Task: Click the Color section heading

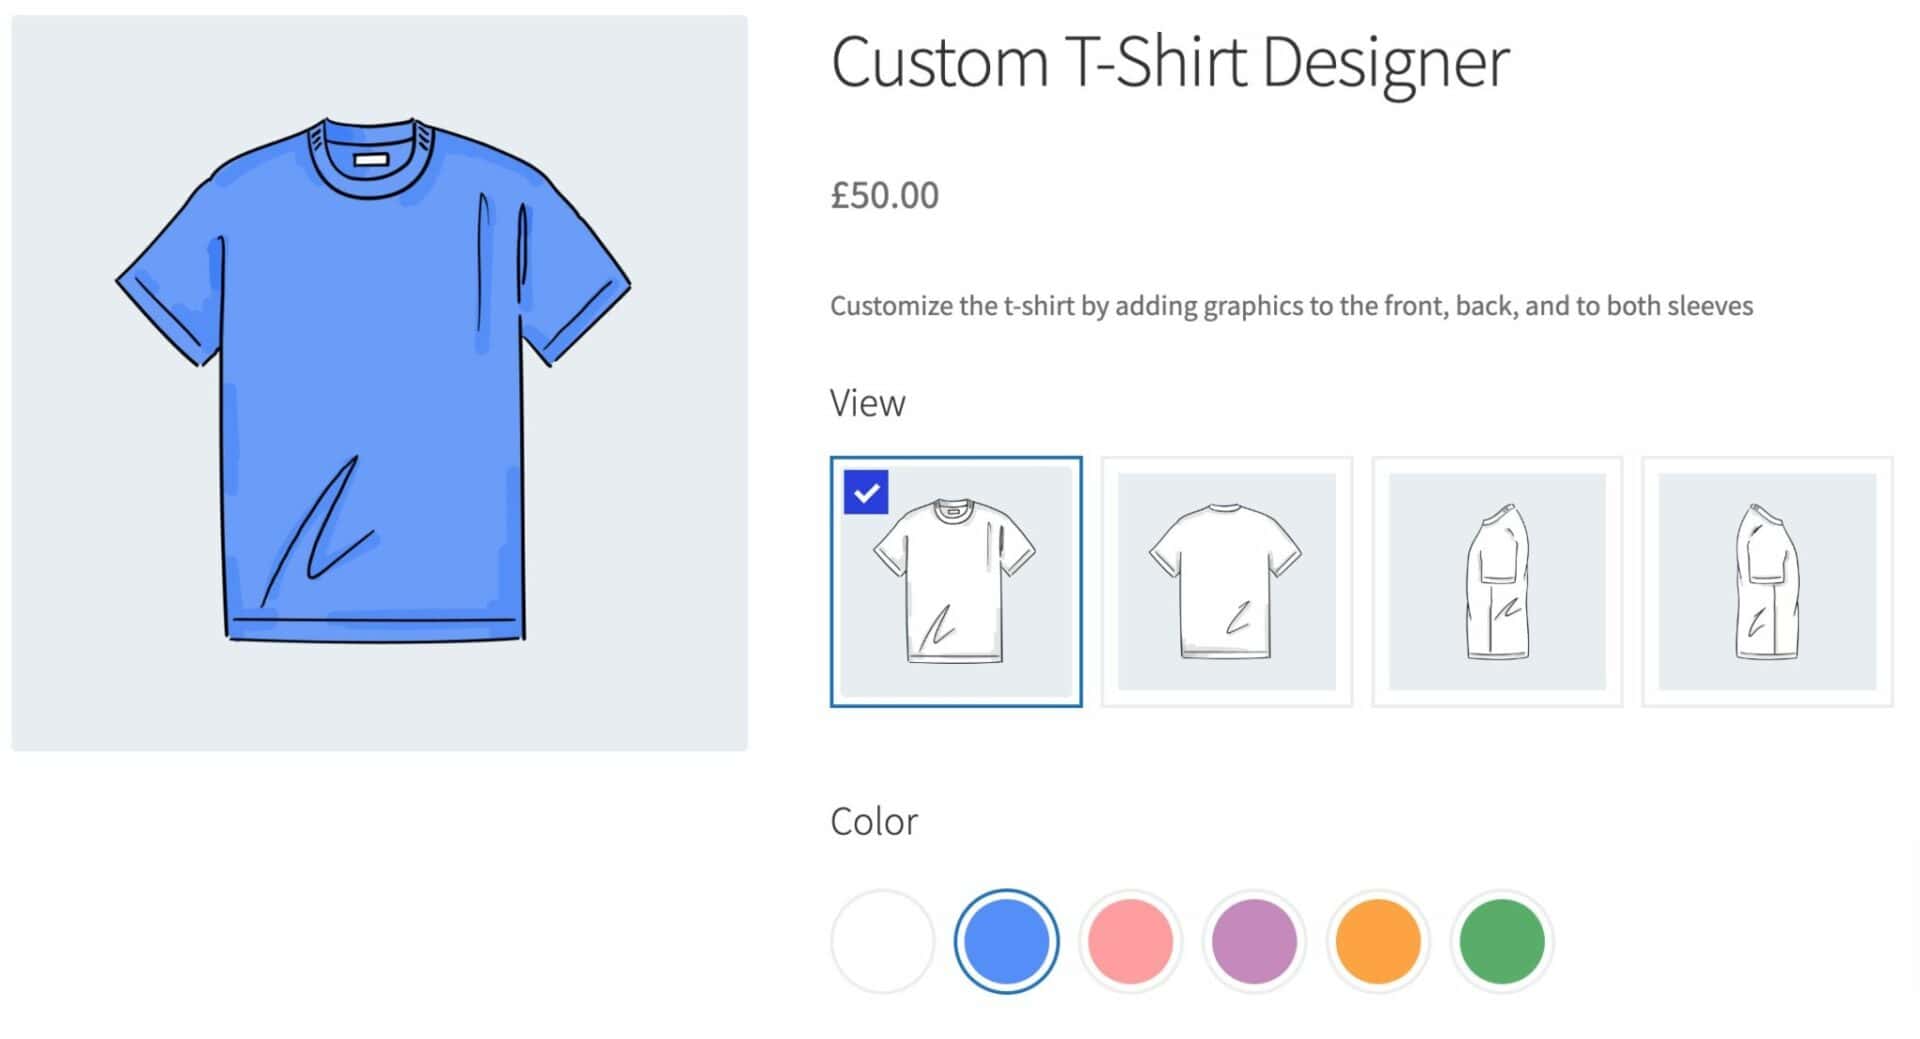Action: (x=873, y=821)
